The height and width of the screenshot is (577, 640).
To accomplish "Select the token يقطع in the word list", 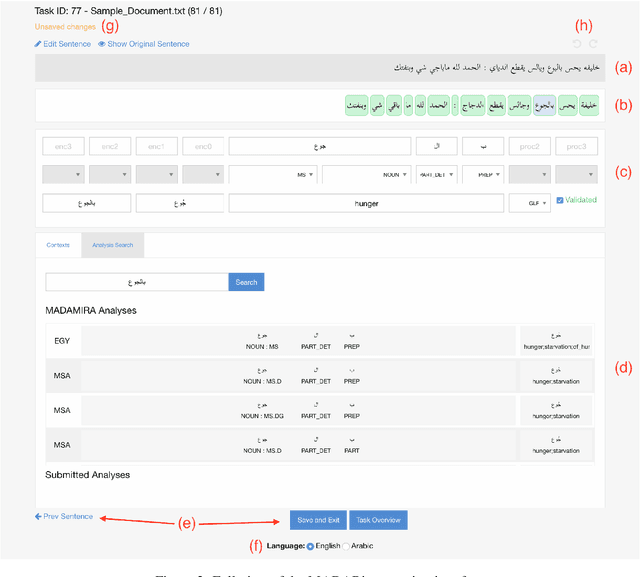I will pyautogui.click(x=496, y=106).
